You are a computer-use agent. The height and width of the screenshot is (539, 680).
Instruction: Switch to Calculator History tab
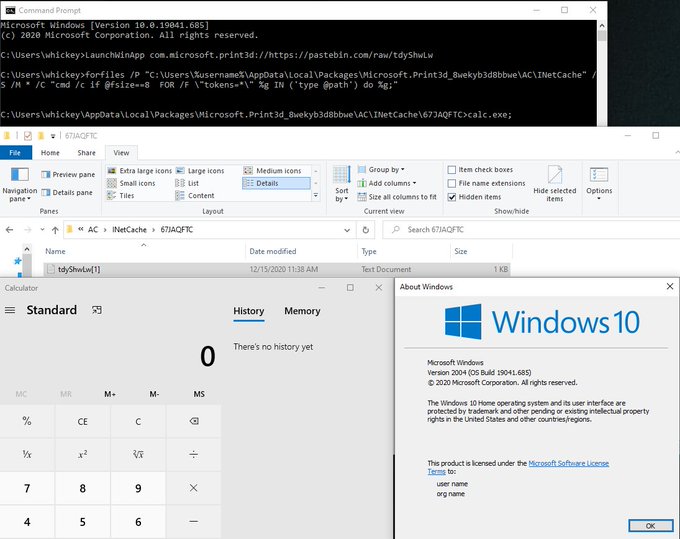tap(248, 311)
